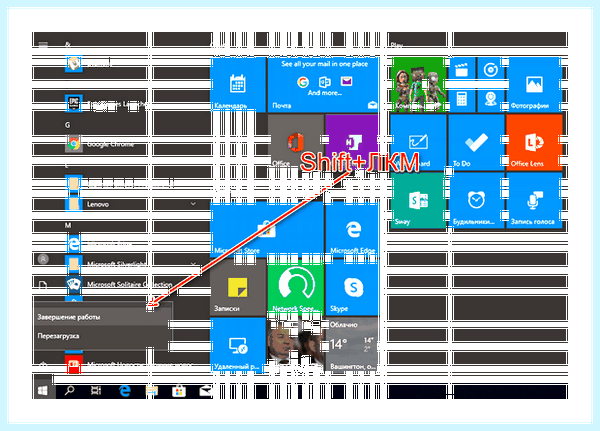Open the Удаленный рабочий стол tile

click(x=238, y=344)
